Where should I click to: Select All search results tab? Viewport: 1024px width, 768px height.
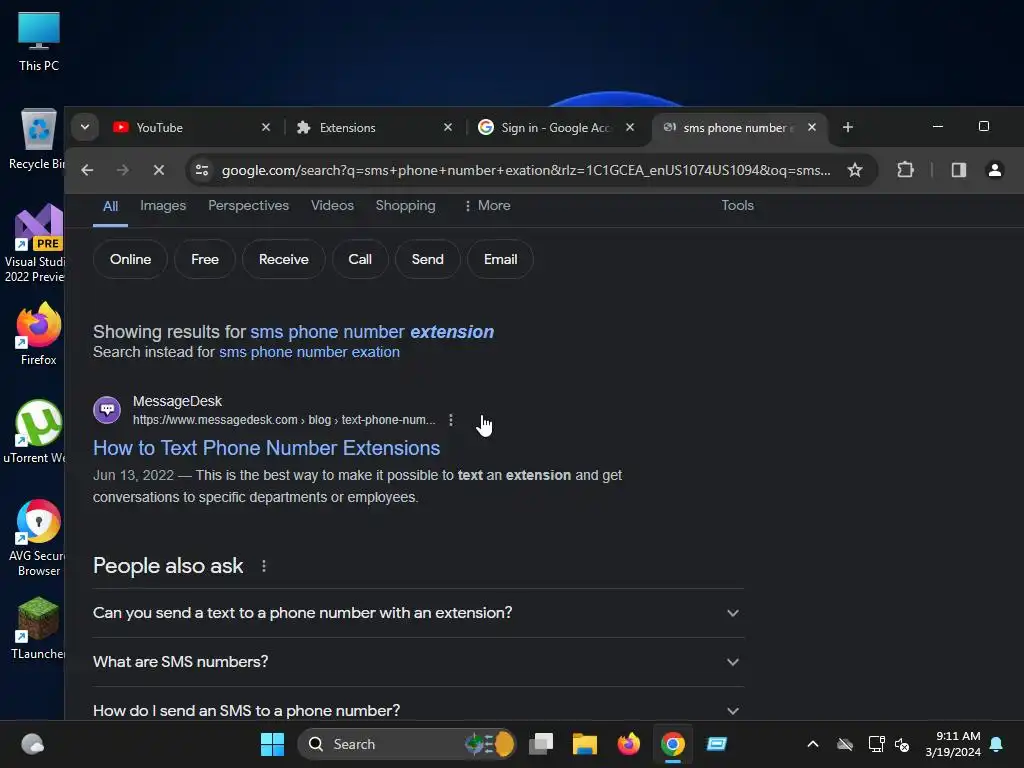[x=110, y=206]
